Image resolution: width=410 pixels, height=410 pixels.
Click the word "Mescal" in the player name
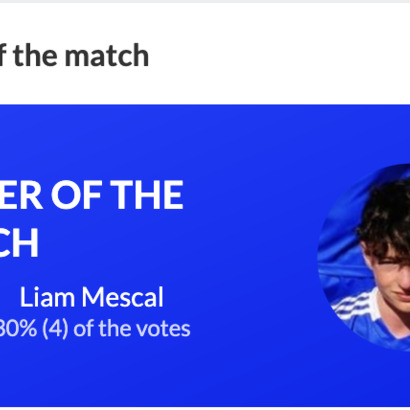[123, 297]
